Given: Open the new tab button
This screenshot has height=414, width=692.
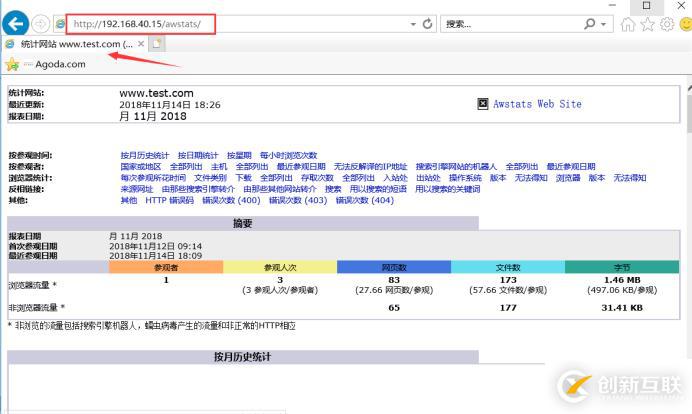Looking at the screenshot, I should click(x=158, y=44).
